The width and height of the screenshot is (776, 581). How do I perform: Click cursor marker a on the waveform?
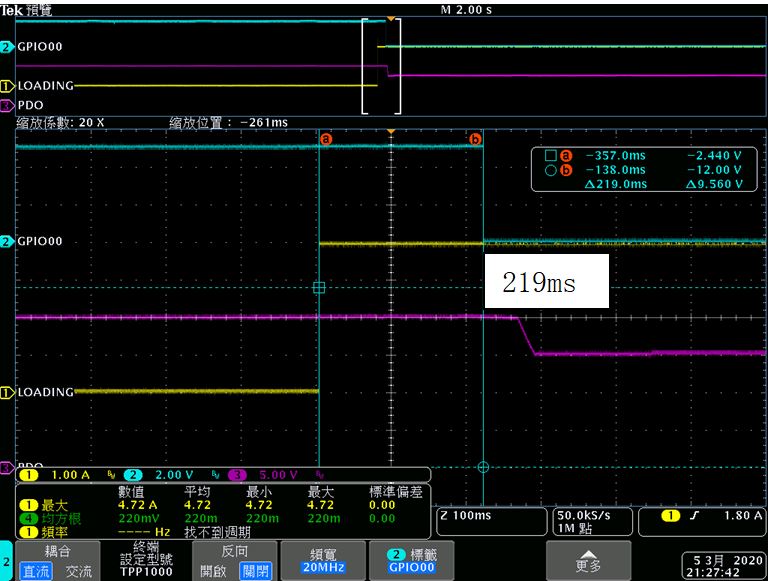[x=326, y=139]
